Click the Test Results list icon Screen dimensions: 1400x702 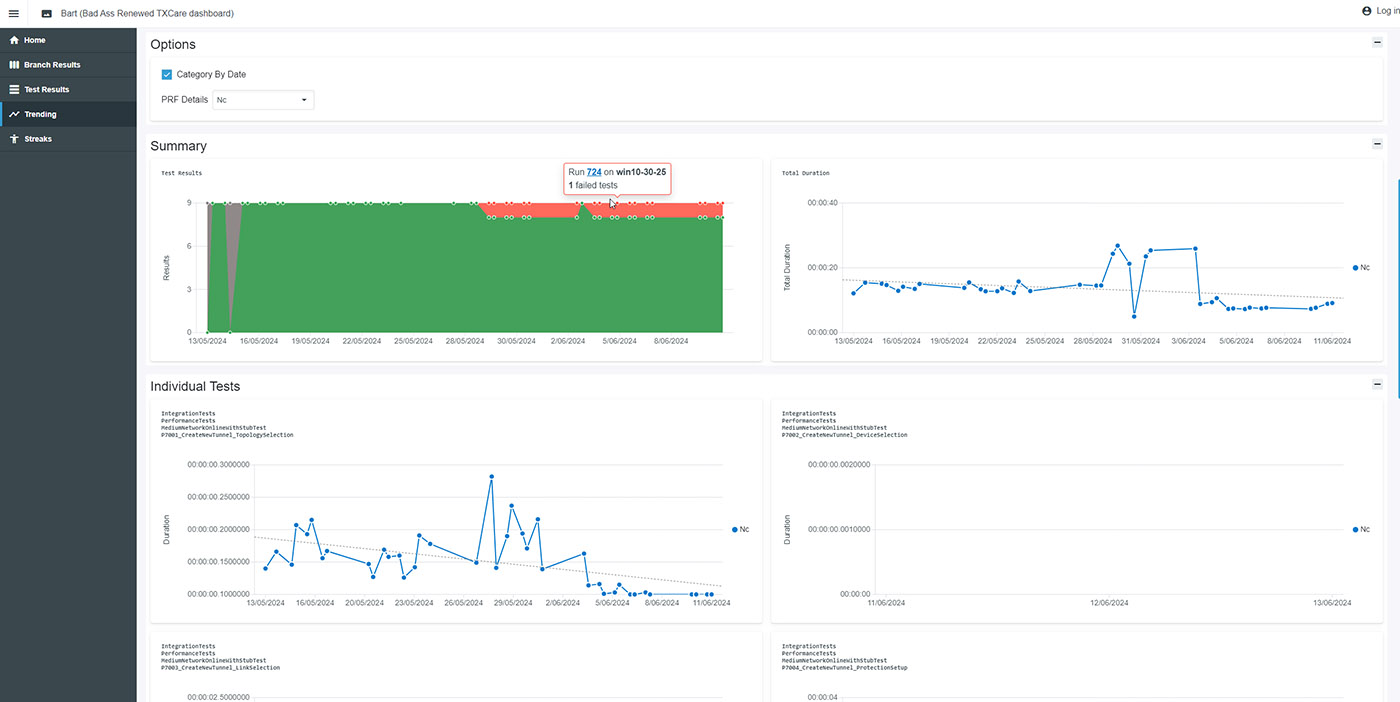click(14, 90)
